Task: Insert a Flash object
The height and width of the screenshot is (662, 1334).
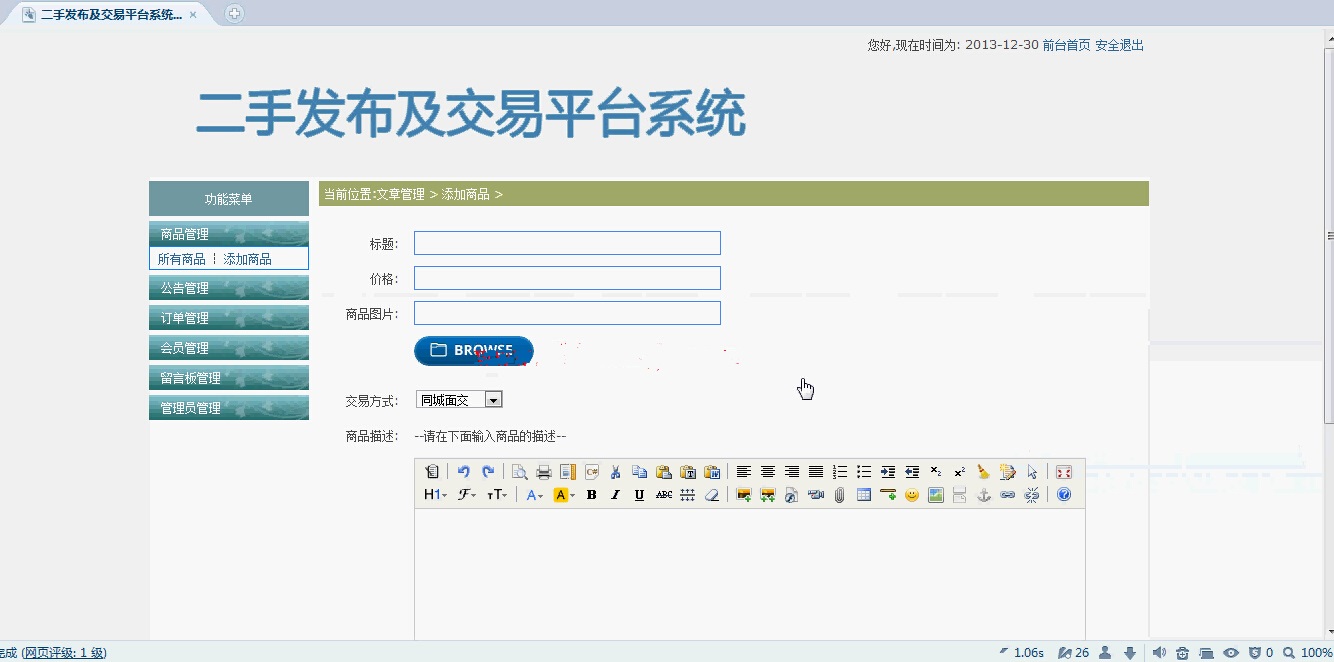Action: tap(791, 495)
